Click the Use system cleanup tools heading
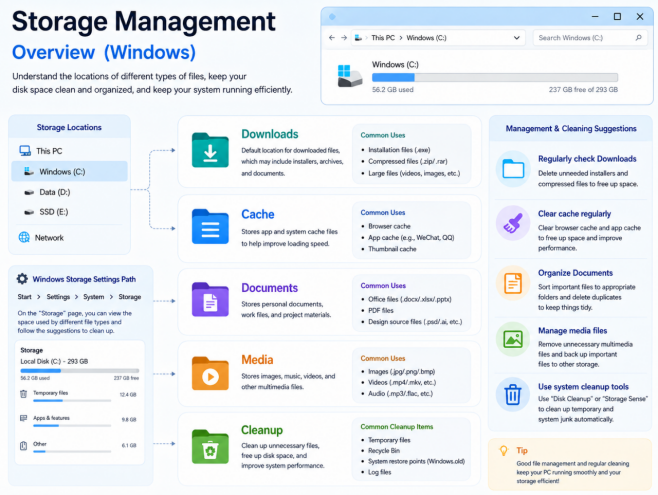The height and width of the screenshot is (495, 658). (x=583, y=386)
